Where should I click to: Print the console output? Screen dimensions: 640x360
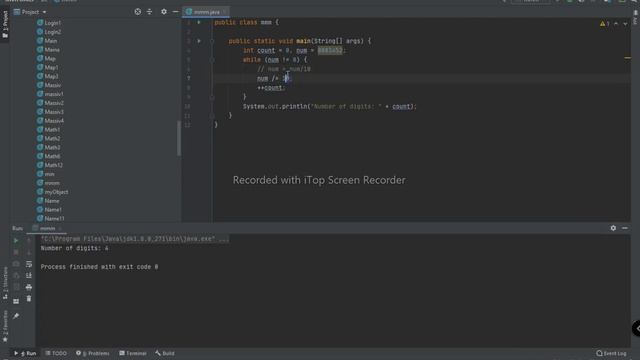(29, 287)
